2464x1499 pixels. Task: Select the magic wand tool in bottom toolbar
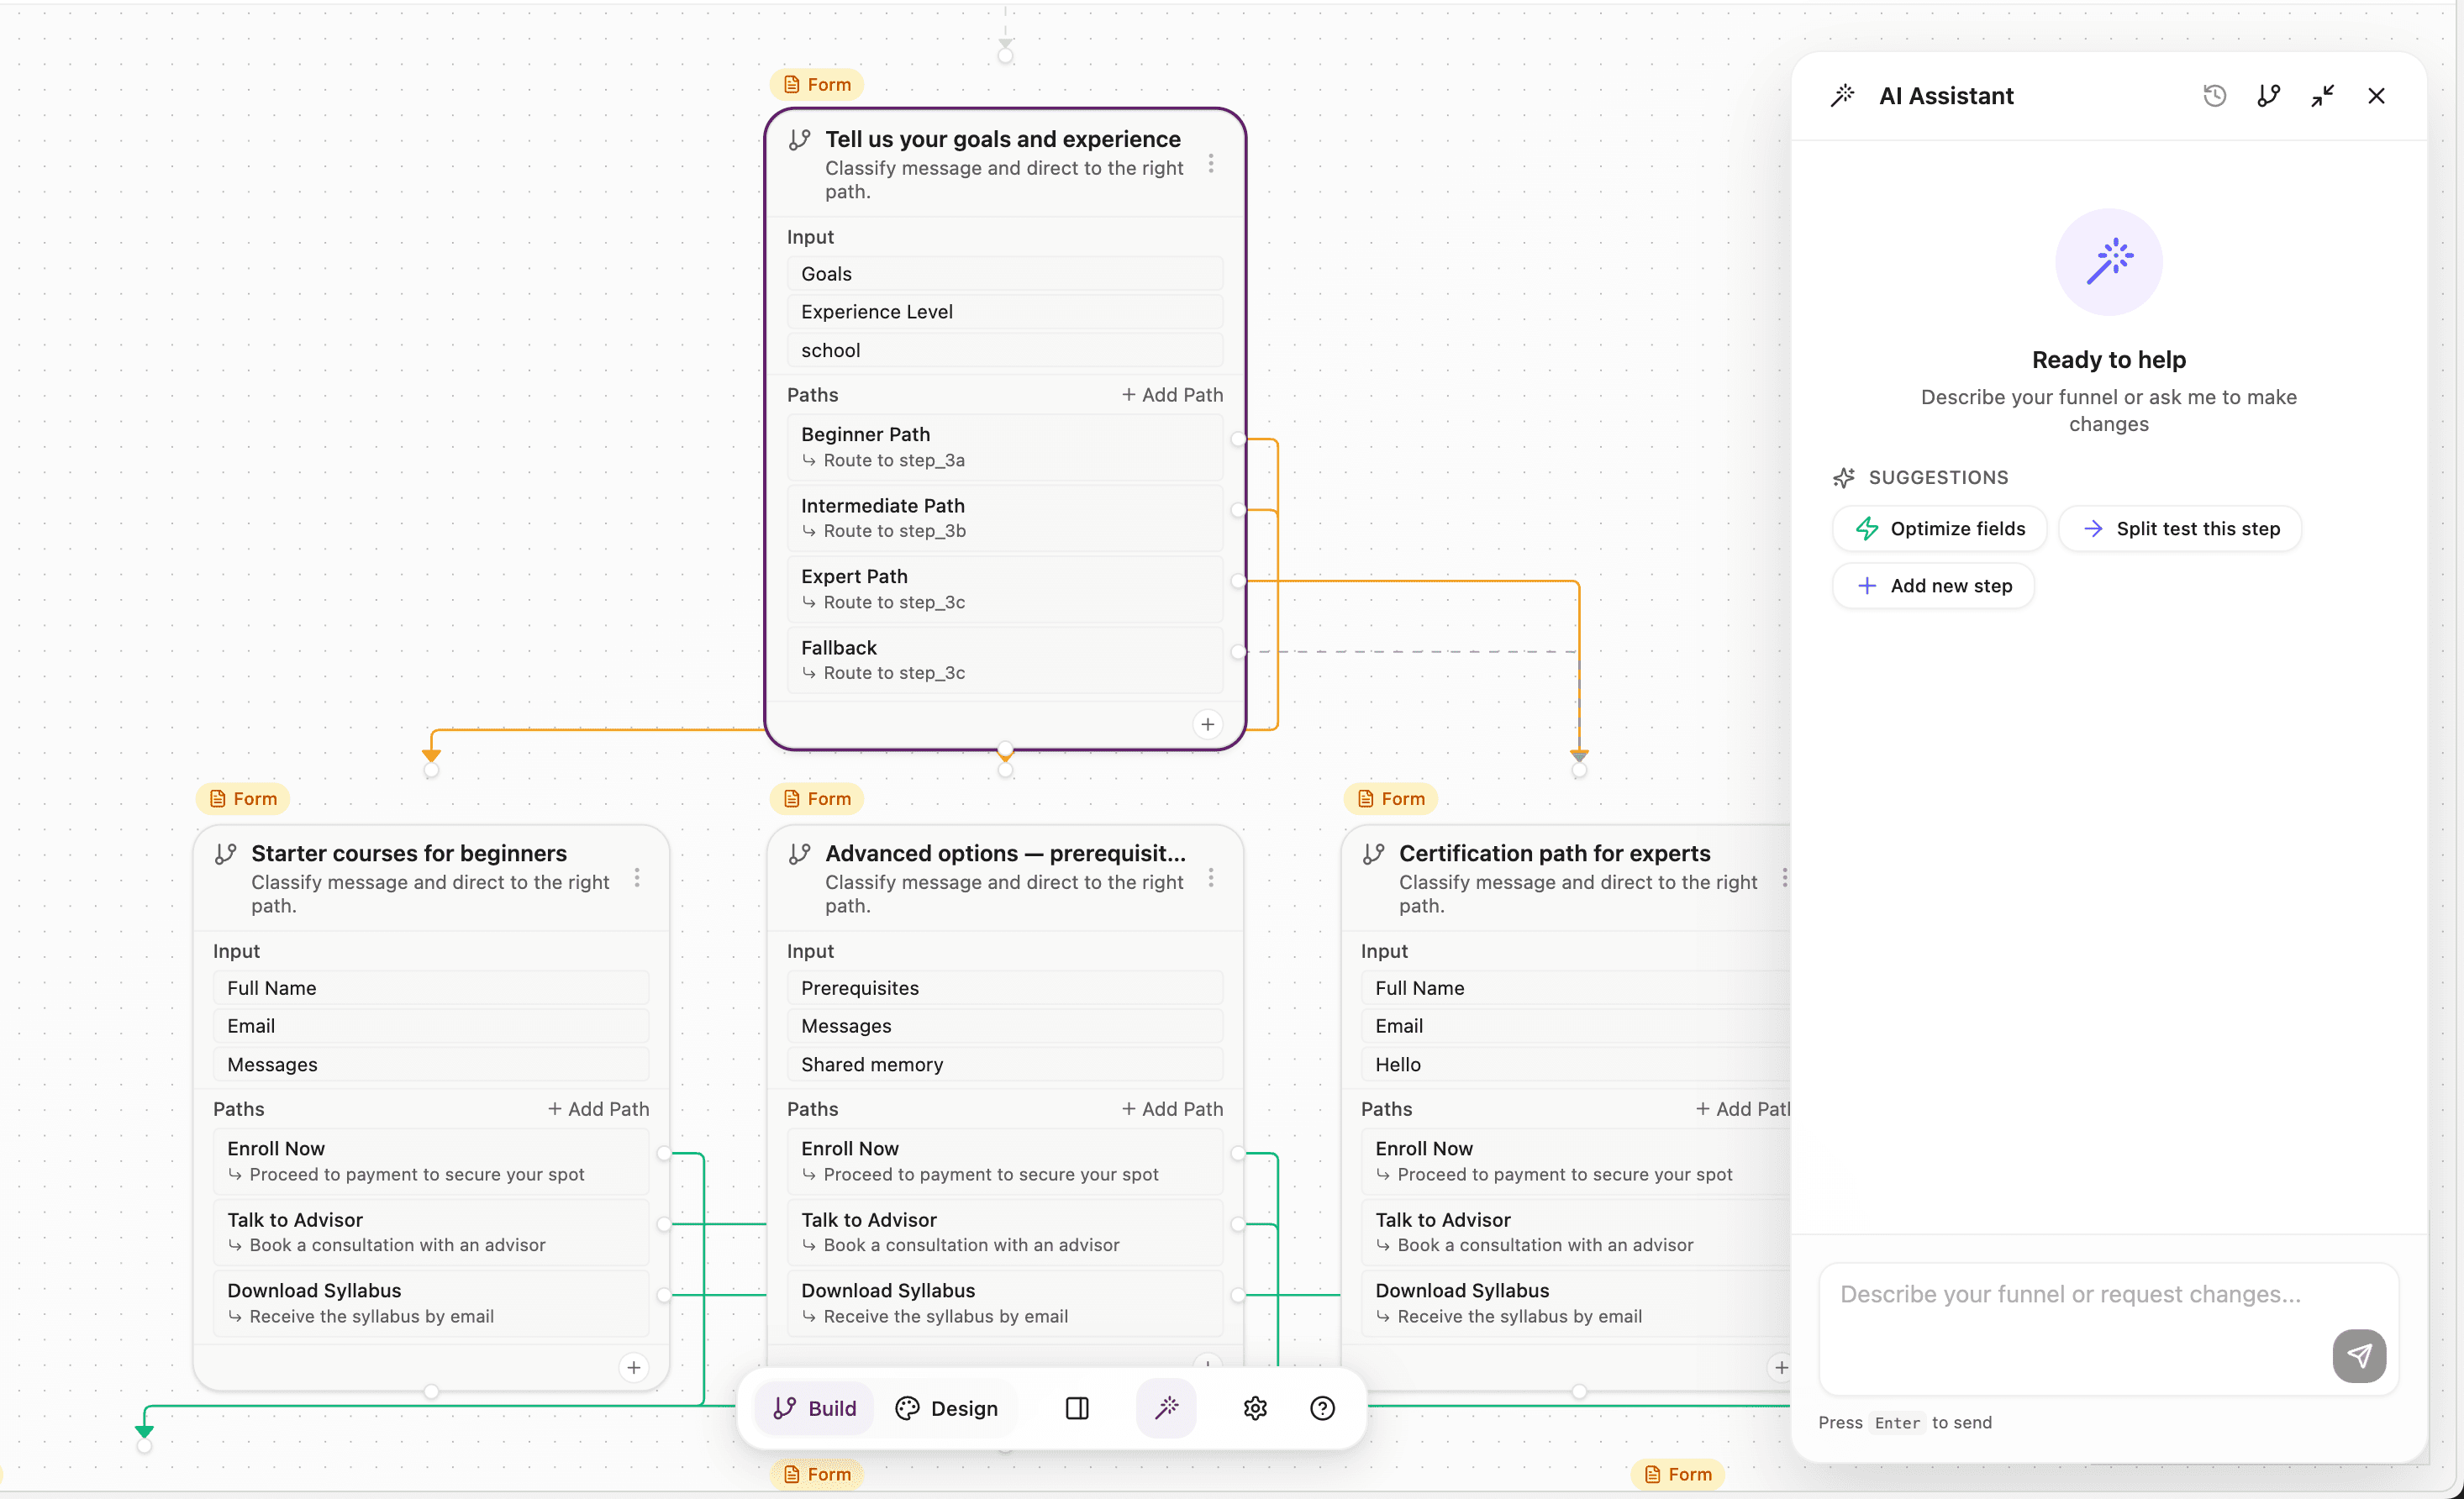pyautogui.click(x=1166, y=1407)
